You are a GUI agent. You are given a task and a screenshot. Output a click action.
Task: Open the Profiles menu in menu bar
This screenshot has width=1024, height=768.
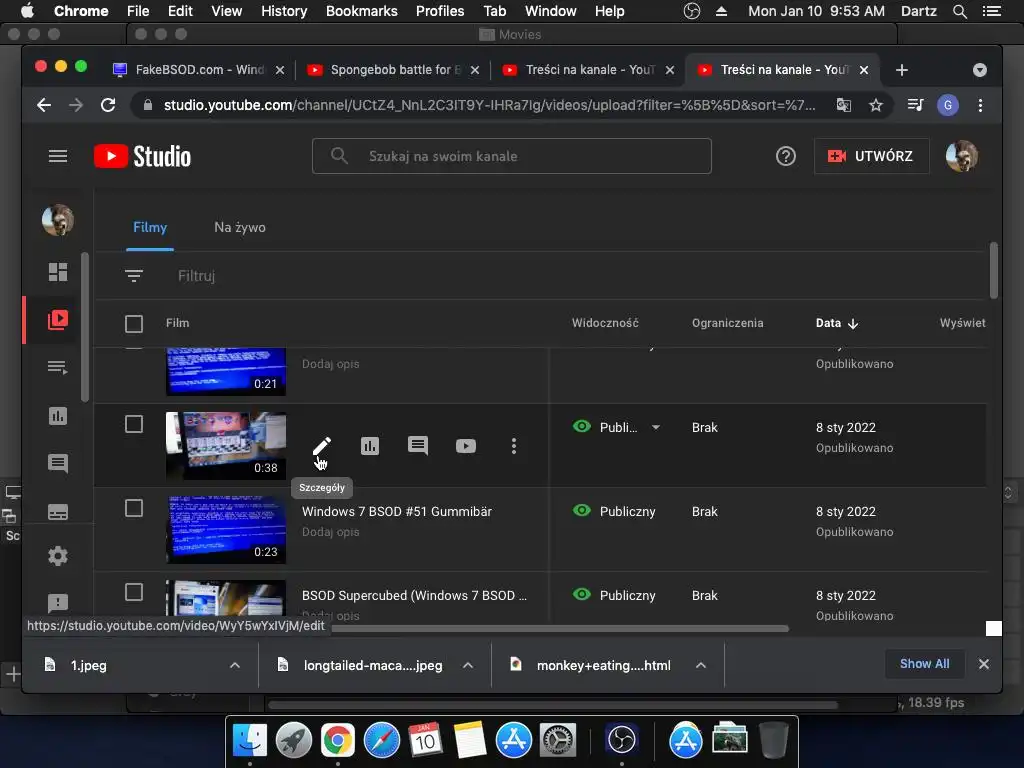[x=440, y=11]
